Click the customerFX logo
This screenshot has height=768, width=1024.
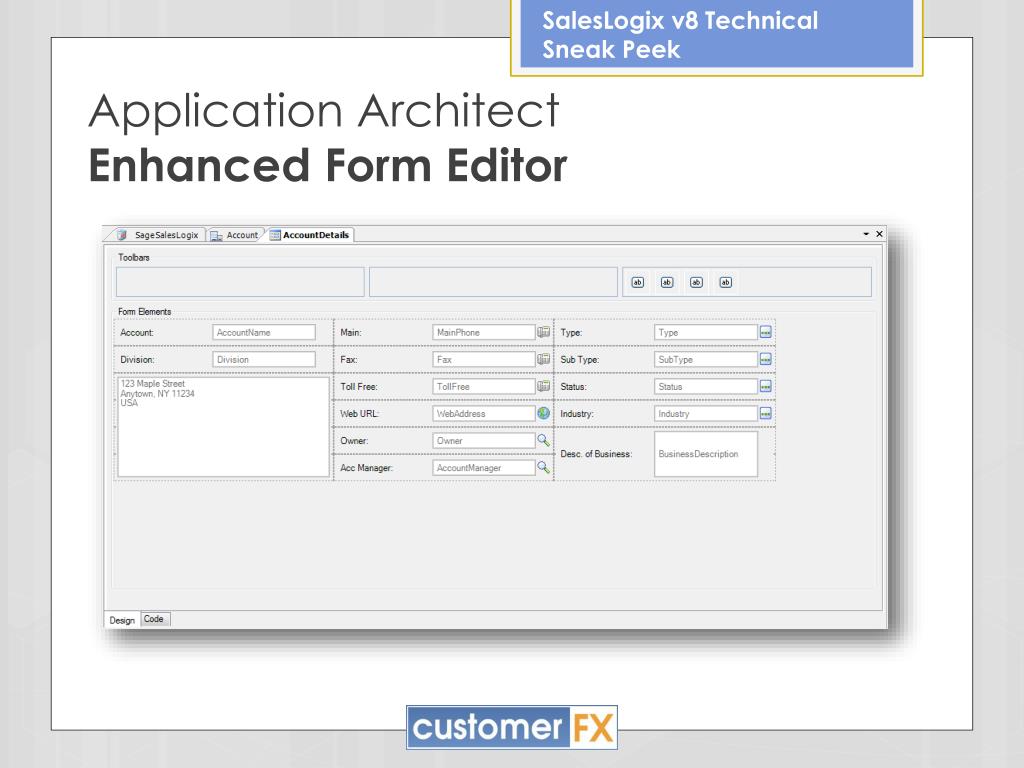pos(512,727)
